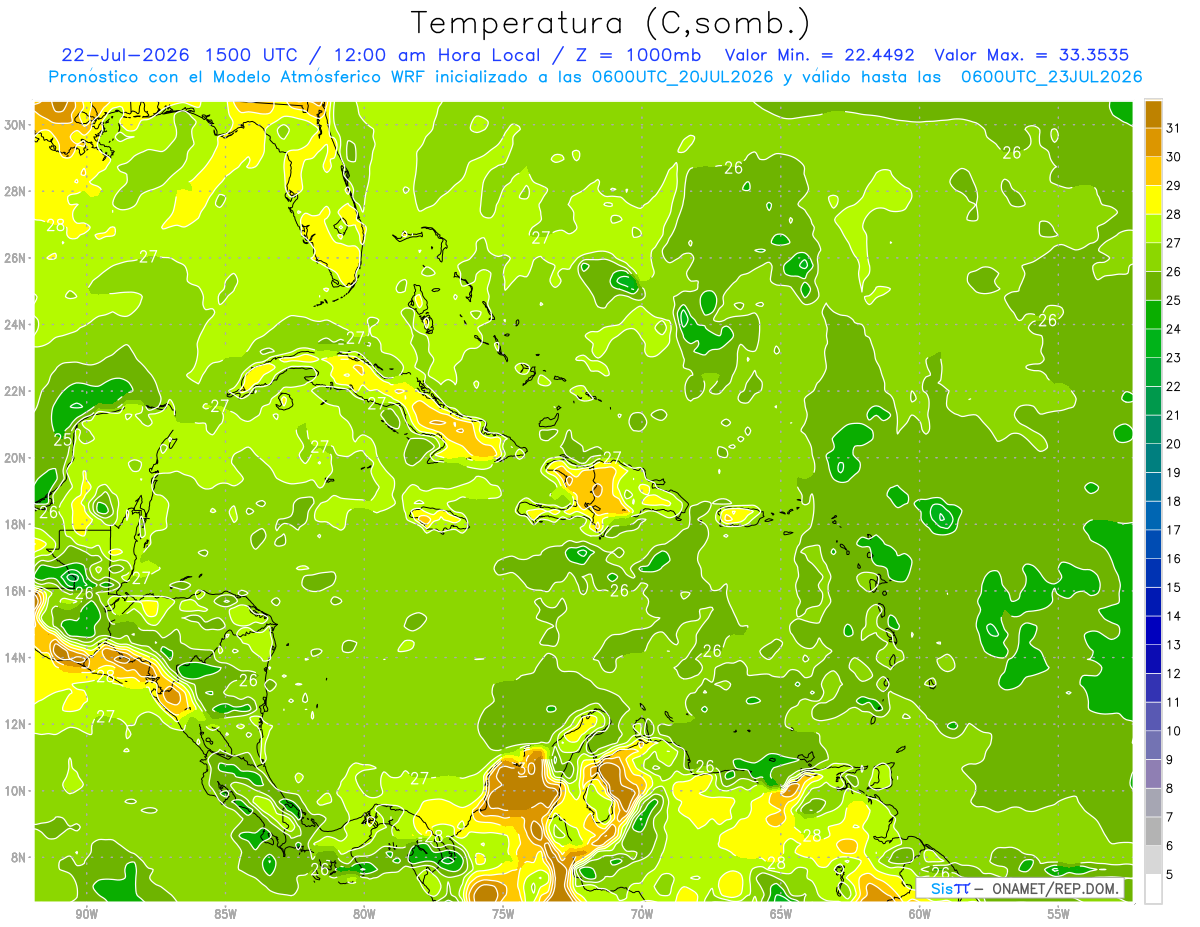This screenshot has height=927, width=1200.
Task: Click the 14N latitude axis label
Action: coord(15,657)
